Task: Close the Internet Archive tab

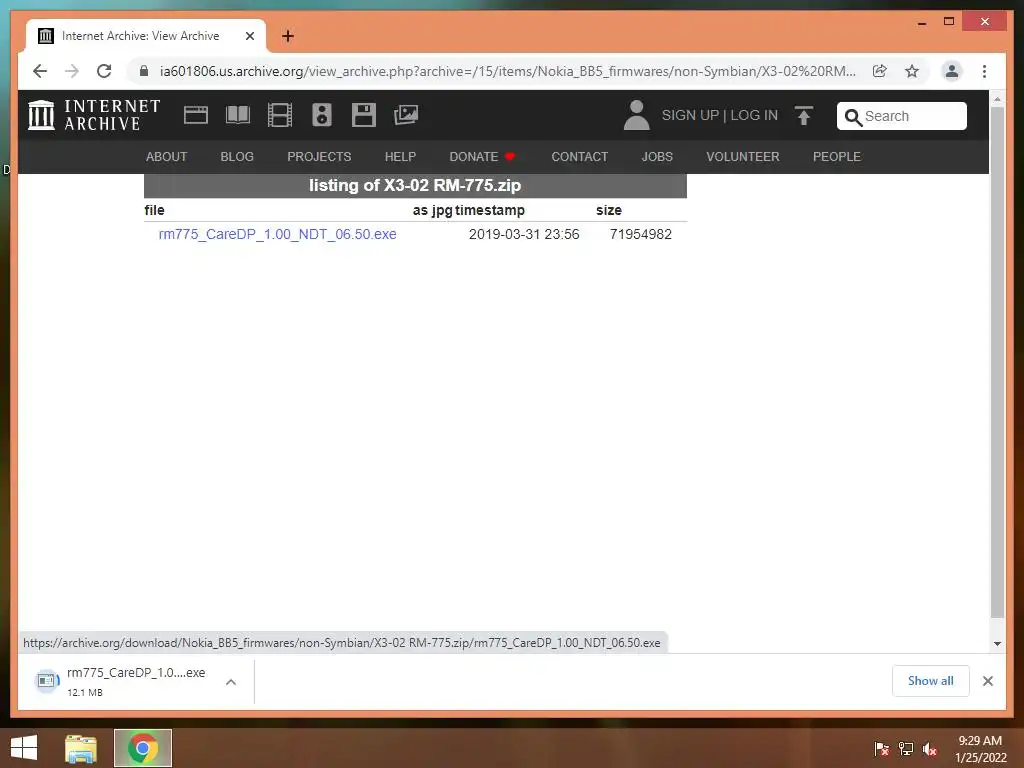Action: point(249,36)
